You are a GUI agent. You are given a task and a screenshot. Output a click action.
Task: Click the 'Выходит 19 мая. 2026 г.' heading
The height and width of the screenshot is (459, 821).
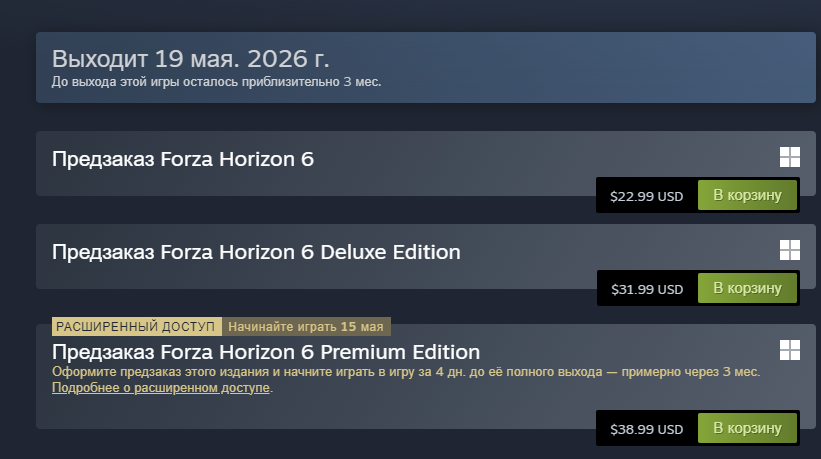[190, 57]
